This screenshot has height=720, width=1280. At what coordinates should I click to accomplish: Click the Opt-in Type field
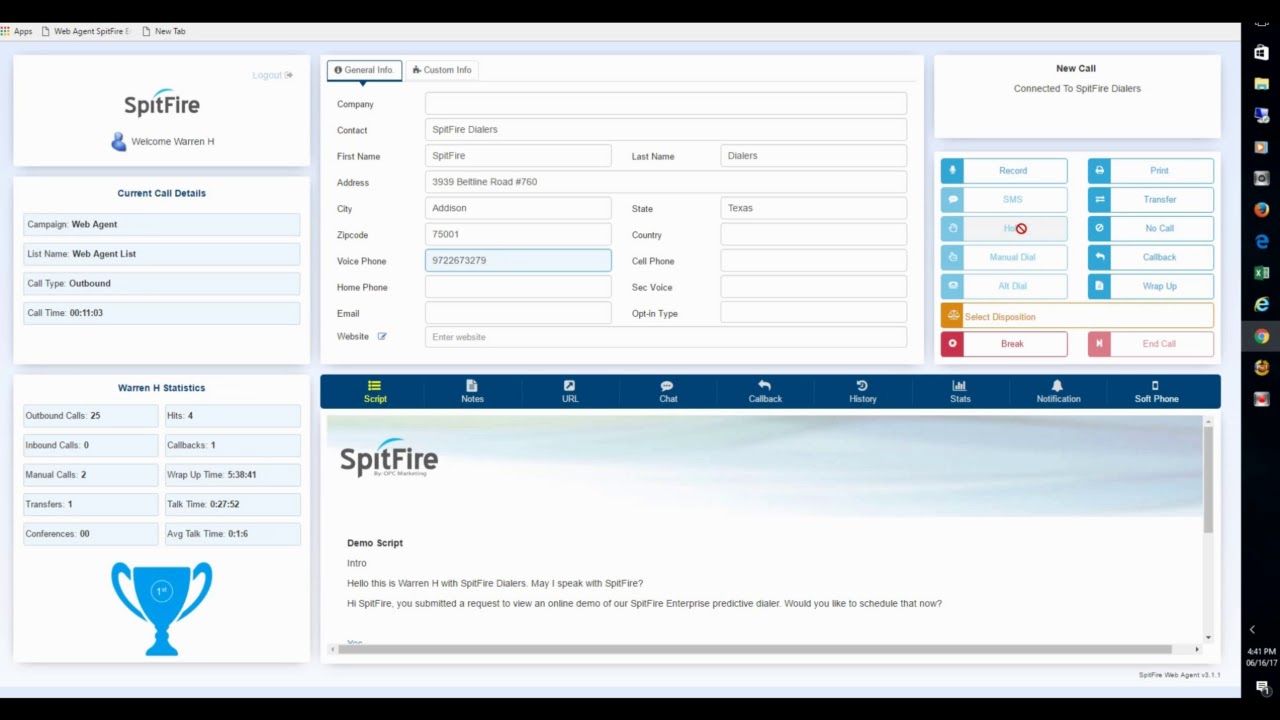(813, 313)
